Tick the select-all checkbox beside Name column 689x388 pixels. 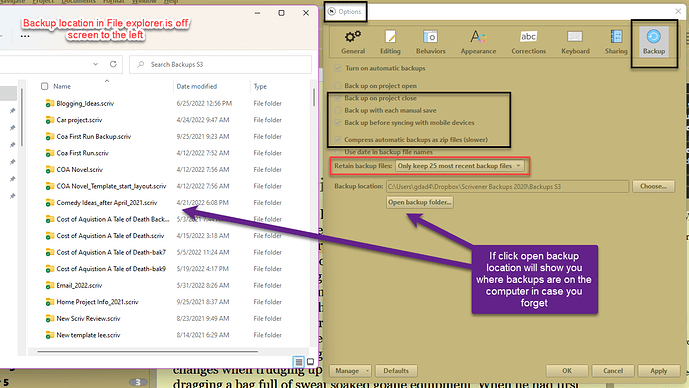click(44, 86)
